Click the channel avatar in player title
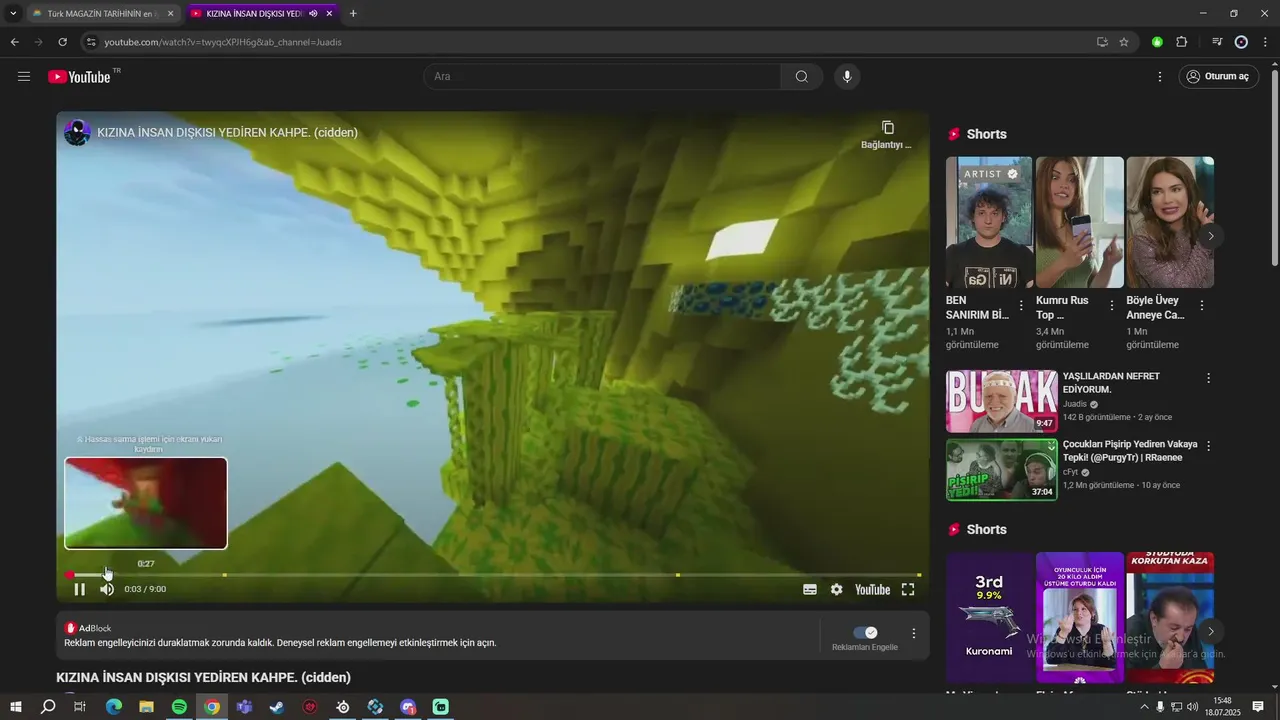This screenshot has height=720, width=1280. (77, 132)
